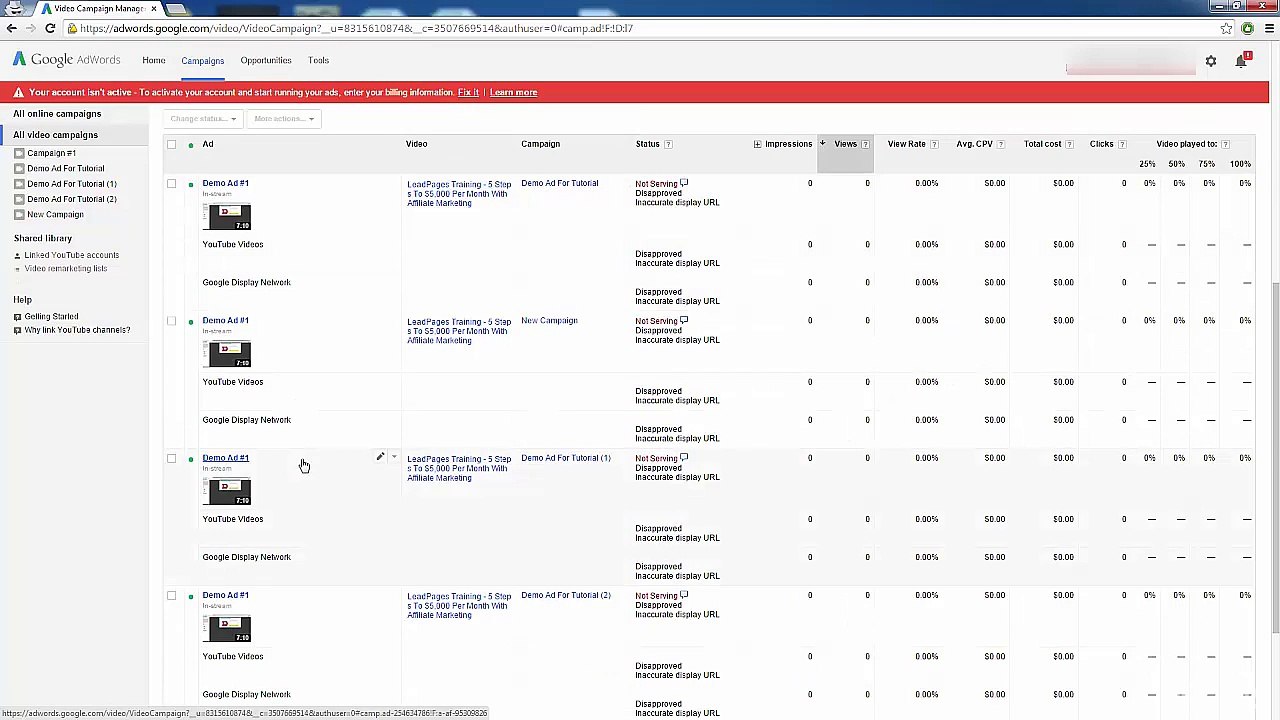
Task: Tick the checkbox for the Demo Ad For Tutorial ad row
Action: (171, 183)
